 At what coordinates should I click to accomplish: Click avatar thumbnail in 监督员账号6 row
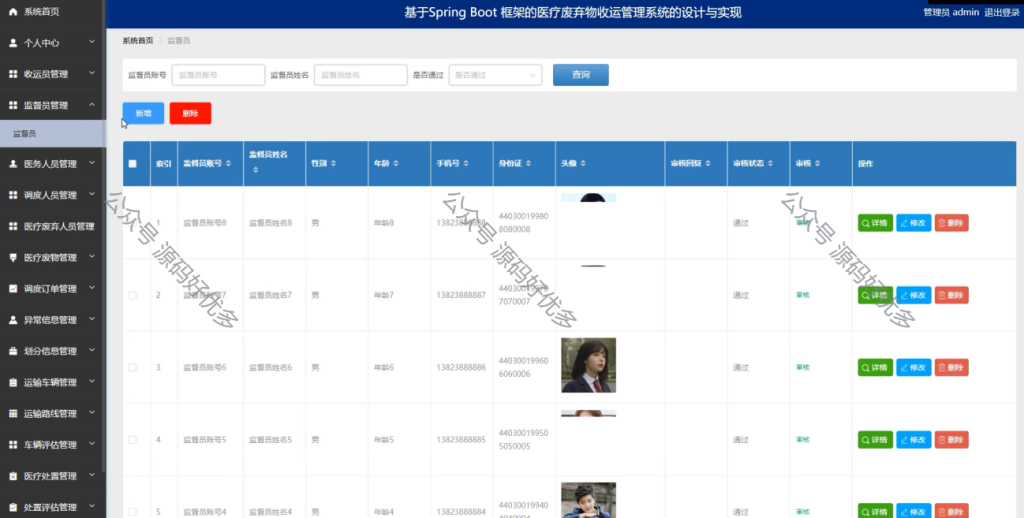click(588, 365)
